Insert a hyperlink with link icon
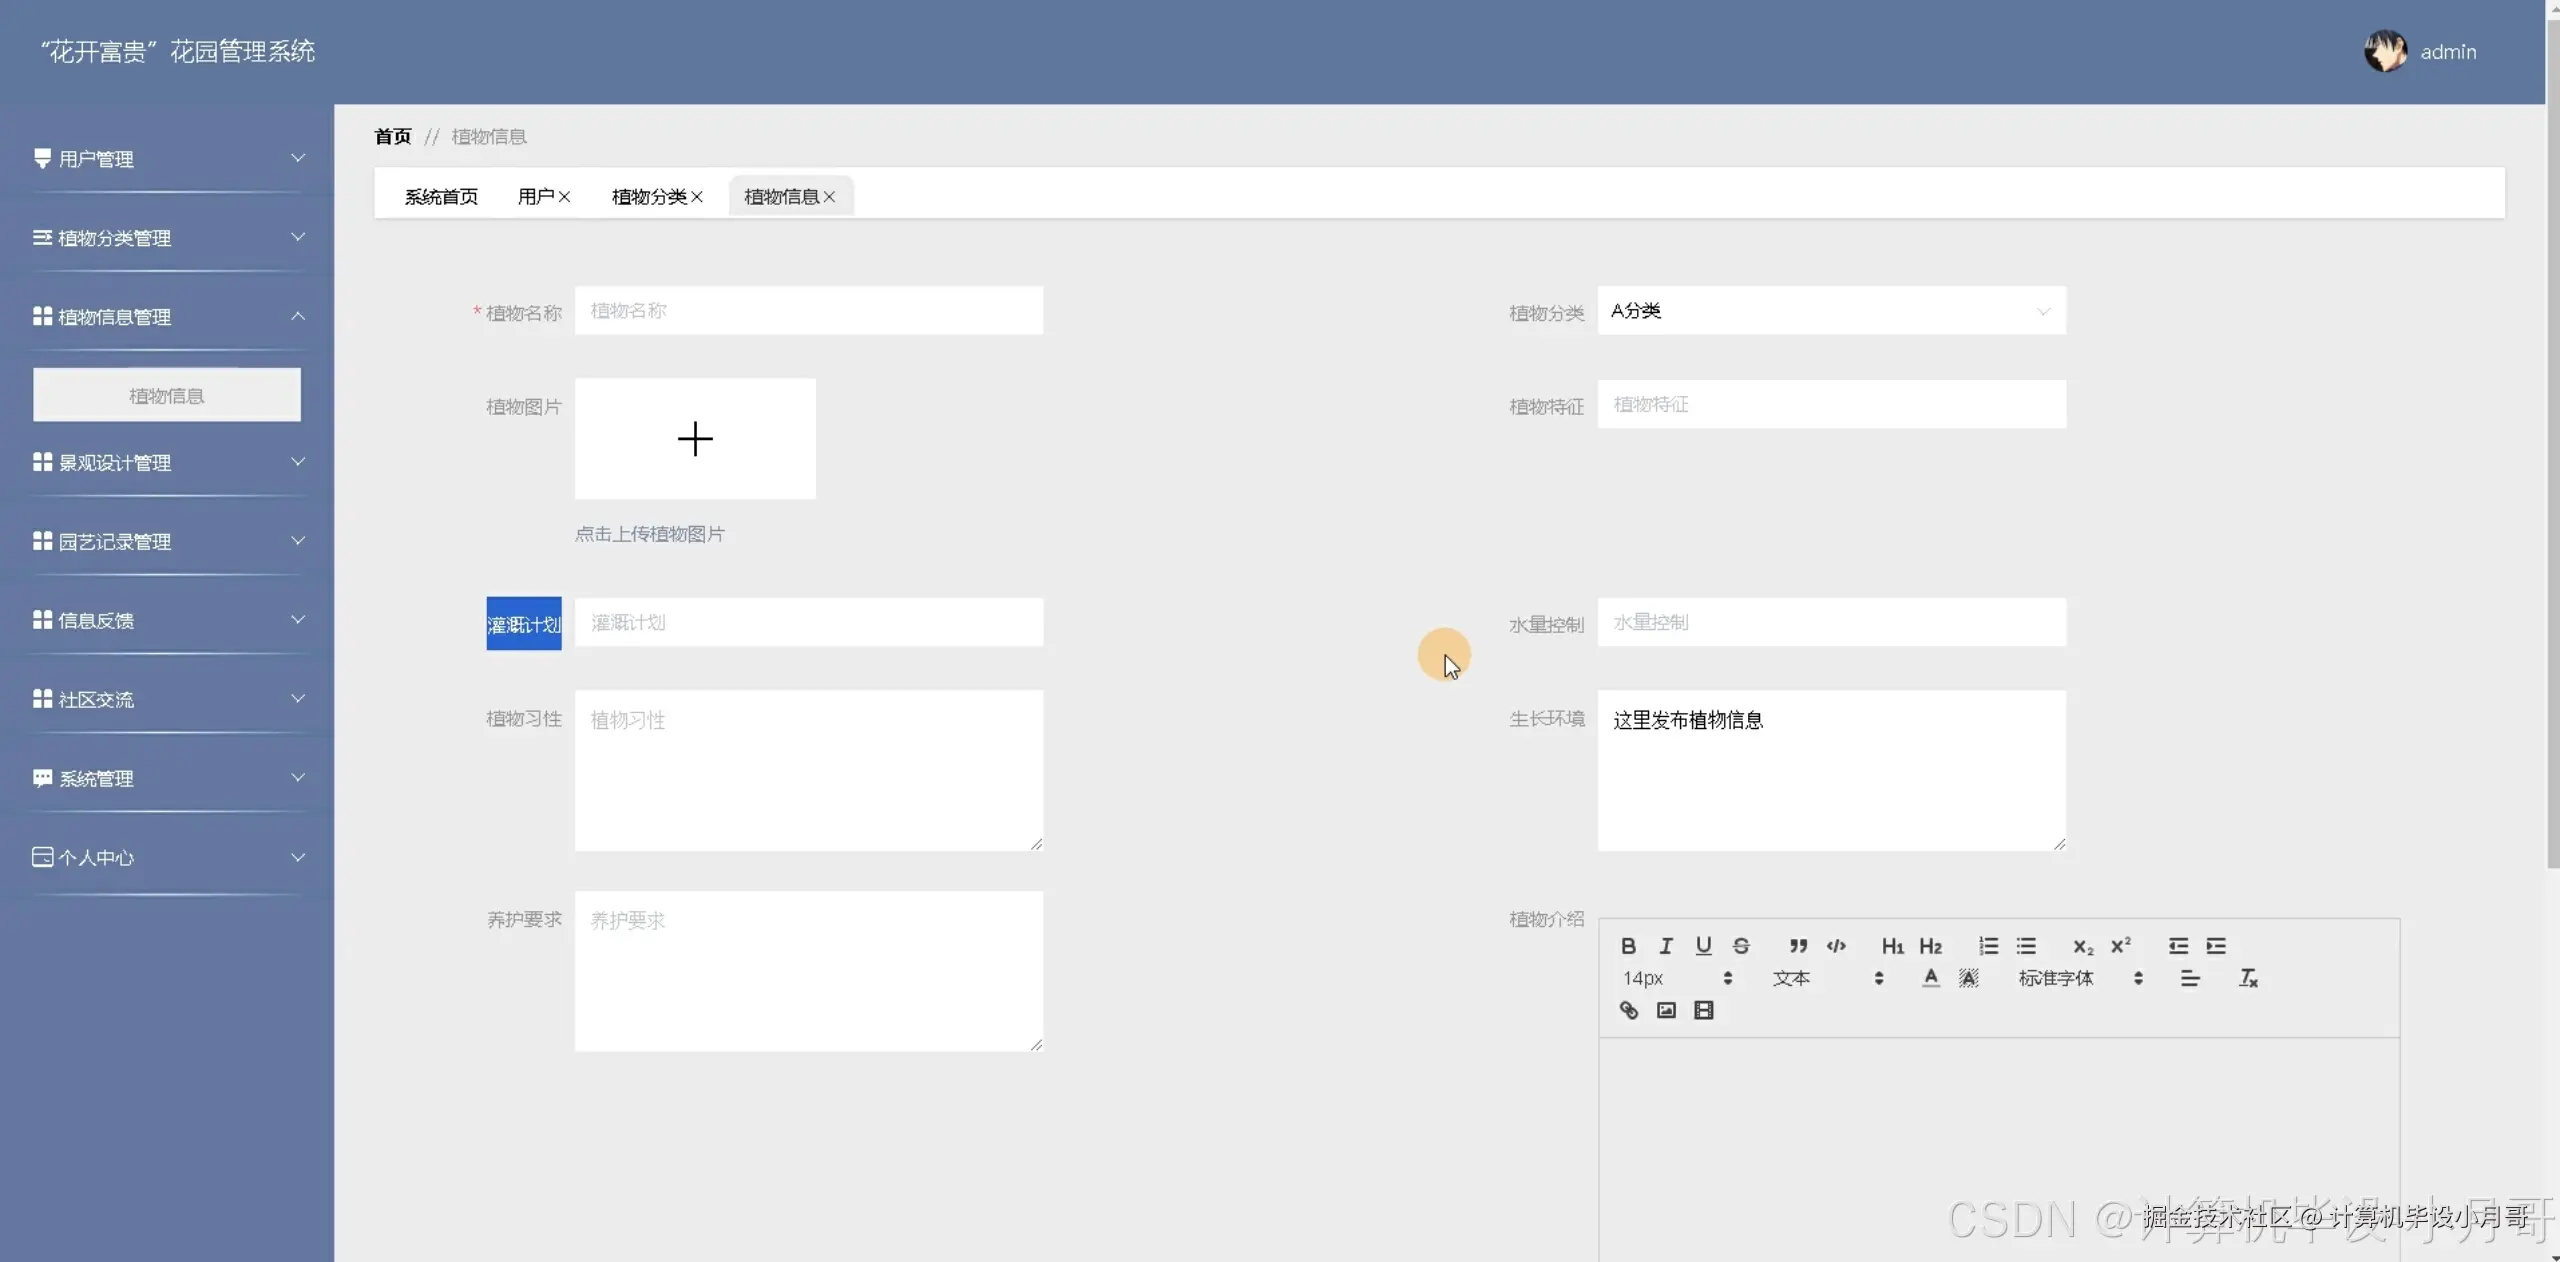This screenshot has height=1262, width=2560. 1628,1010
